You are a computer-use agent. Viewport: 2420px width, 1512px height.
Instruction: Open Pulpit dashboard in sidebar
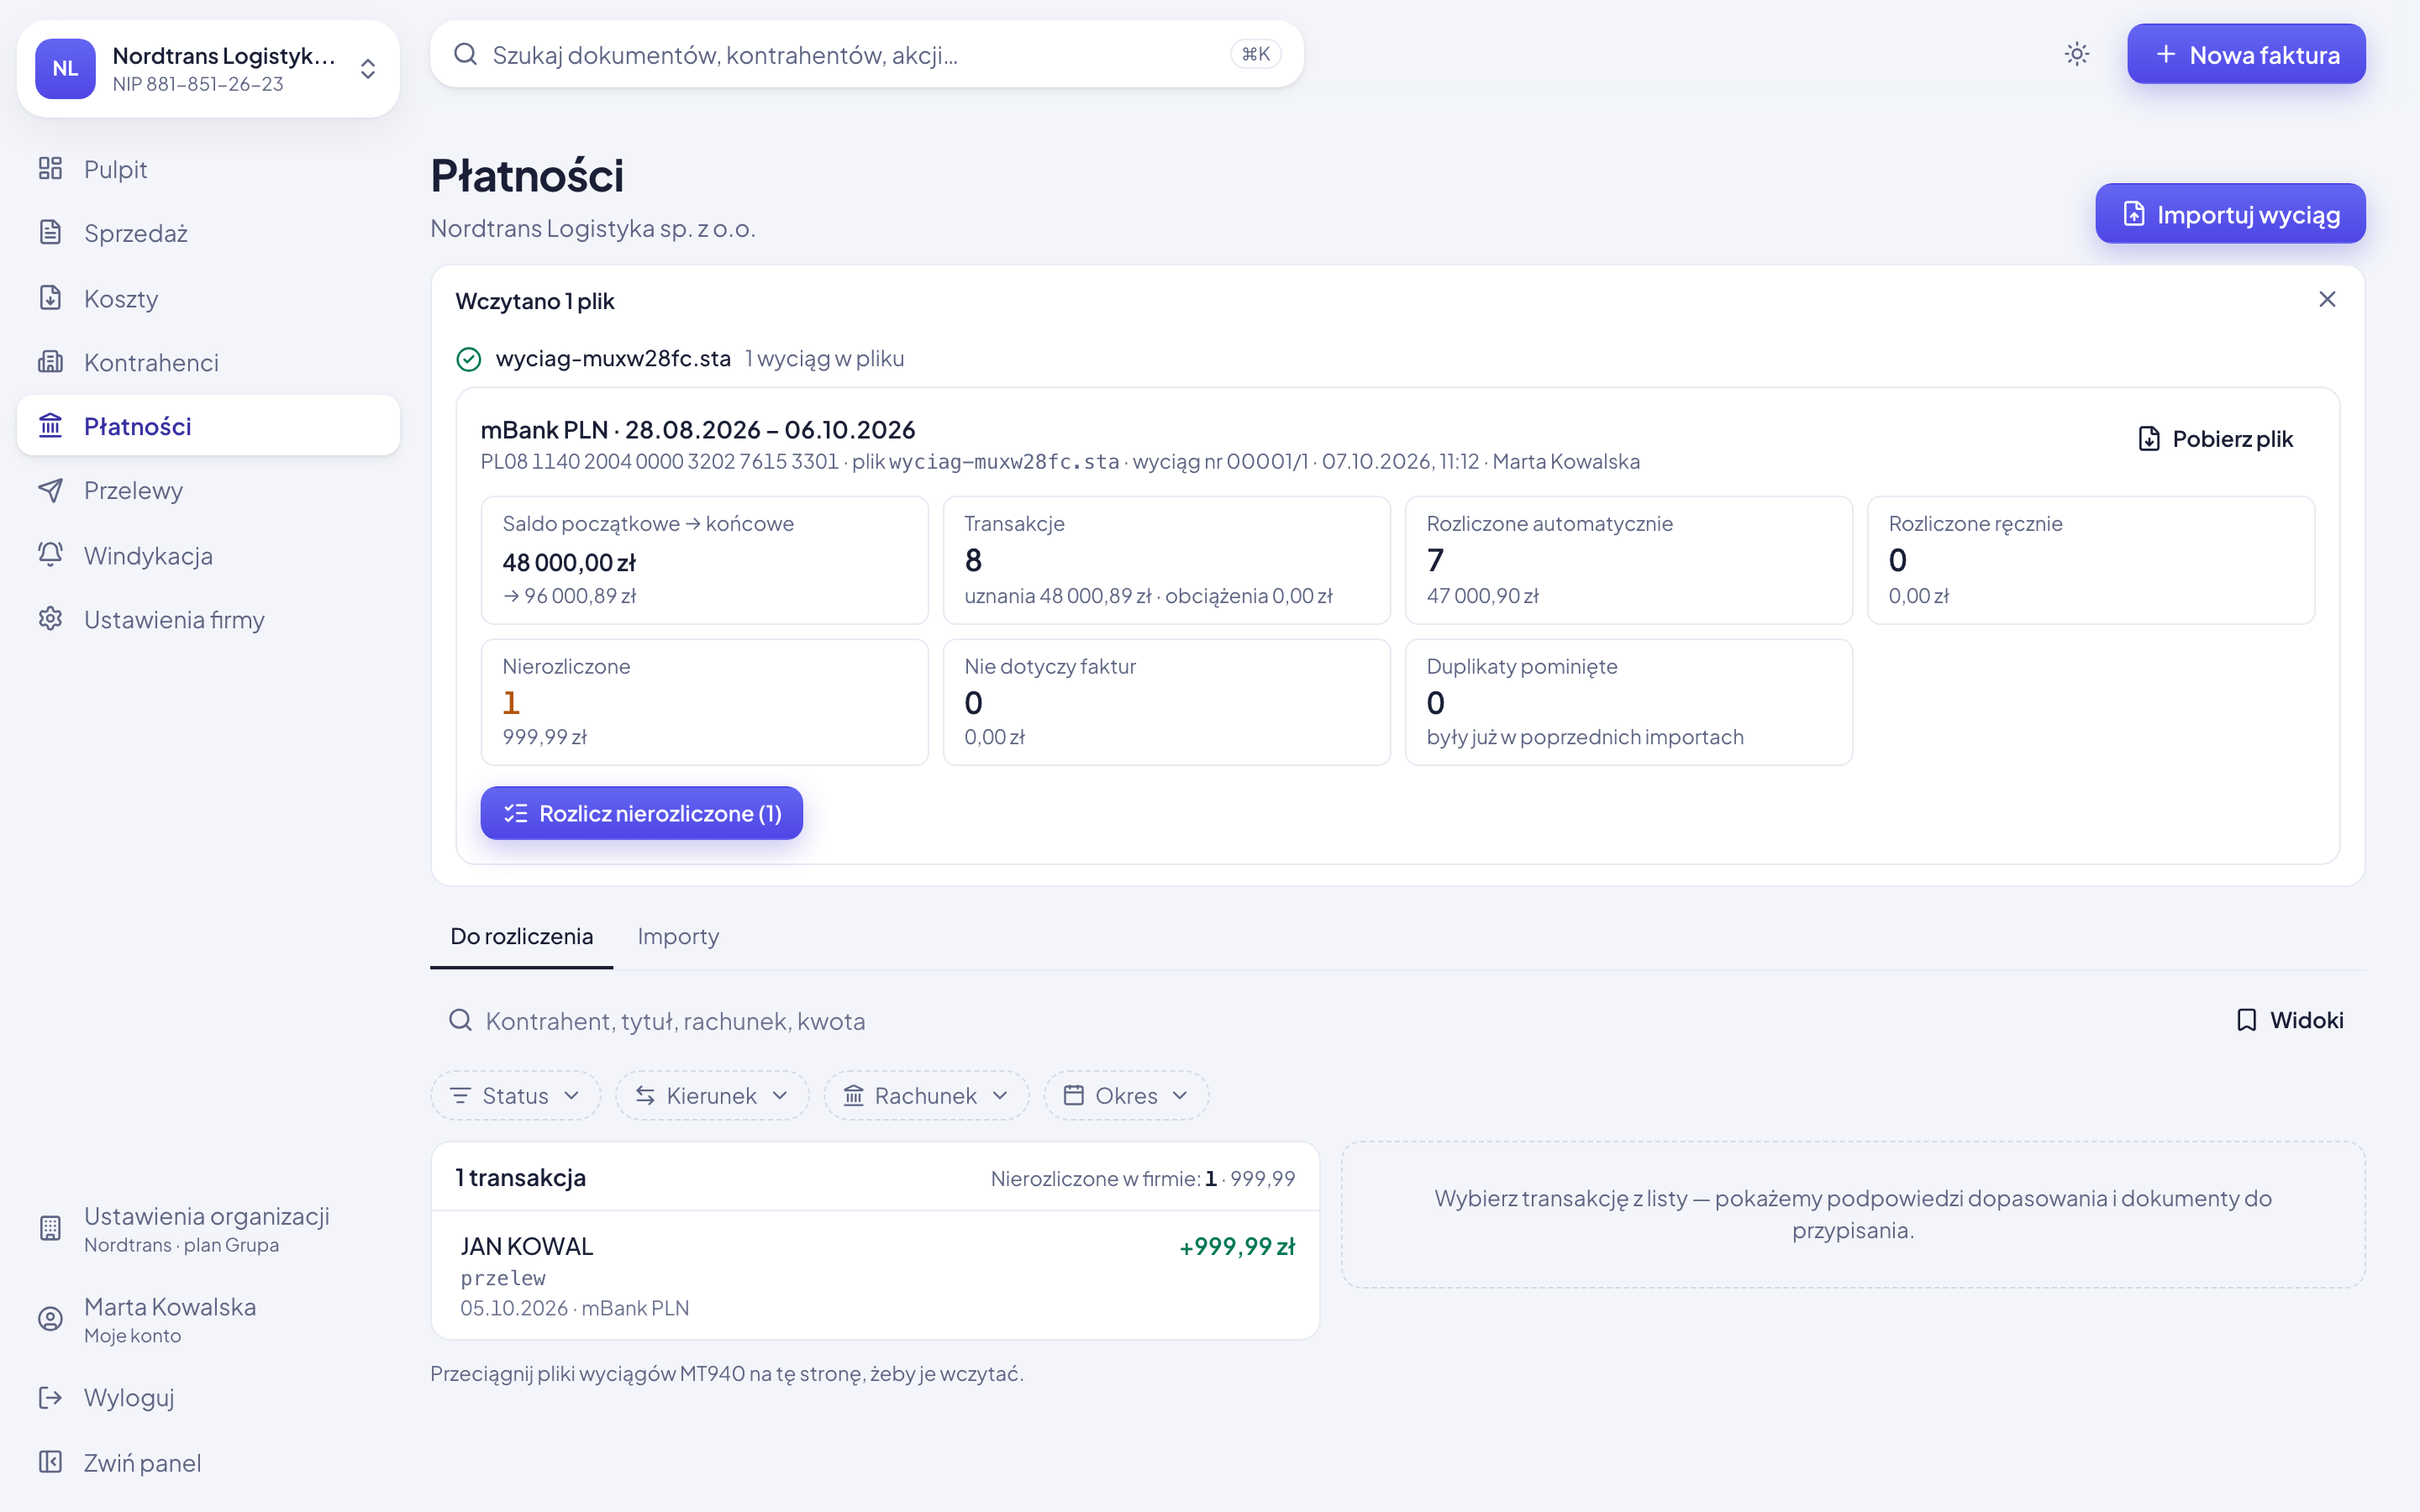pyautogui.click(x=208, y=169)
